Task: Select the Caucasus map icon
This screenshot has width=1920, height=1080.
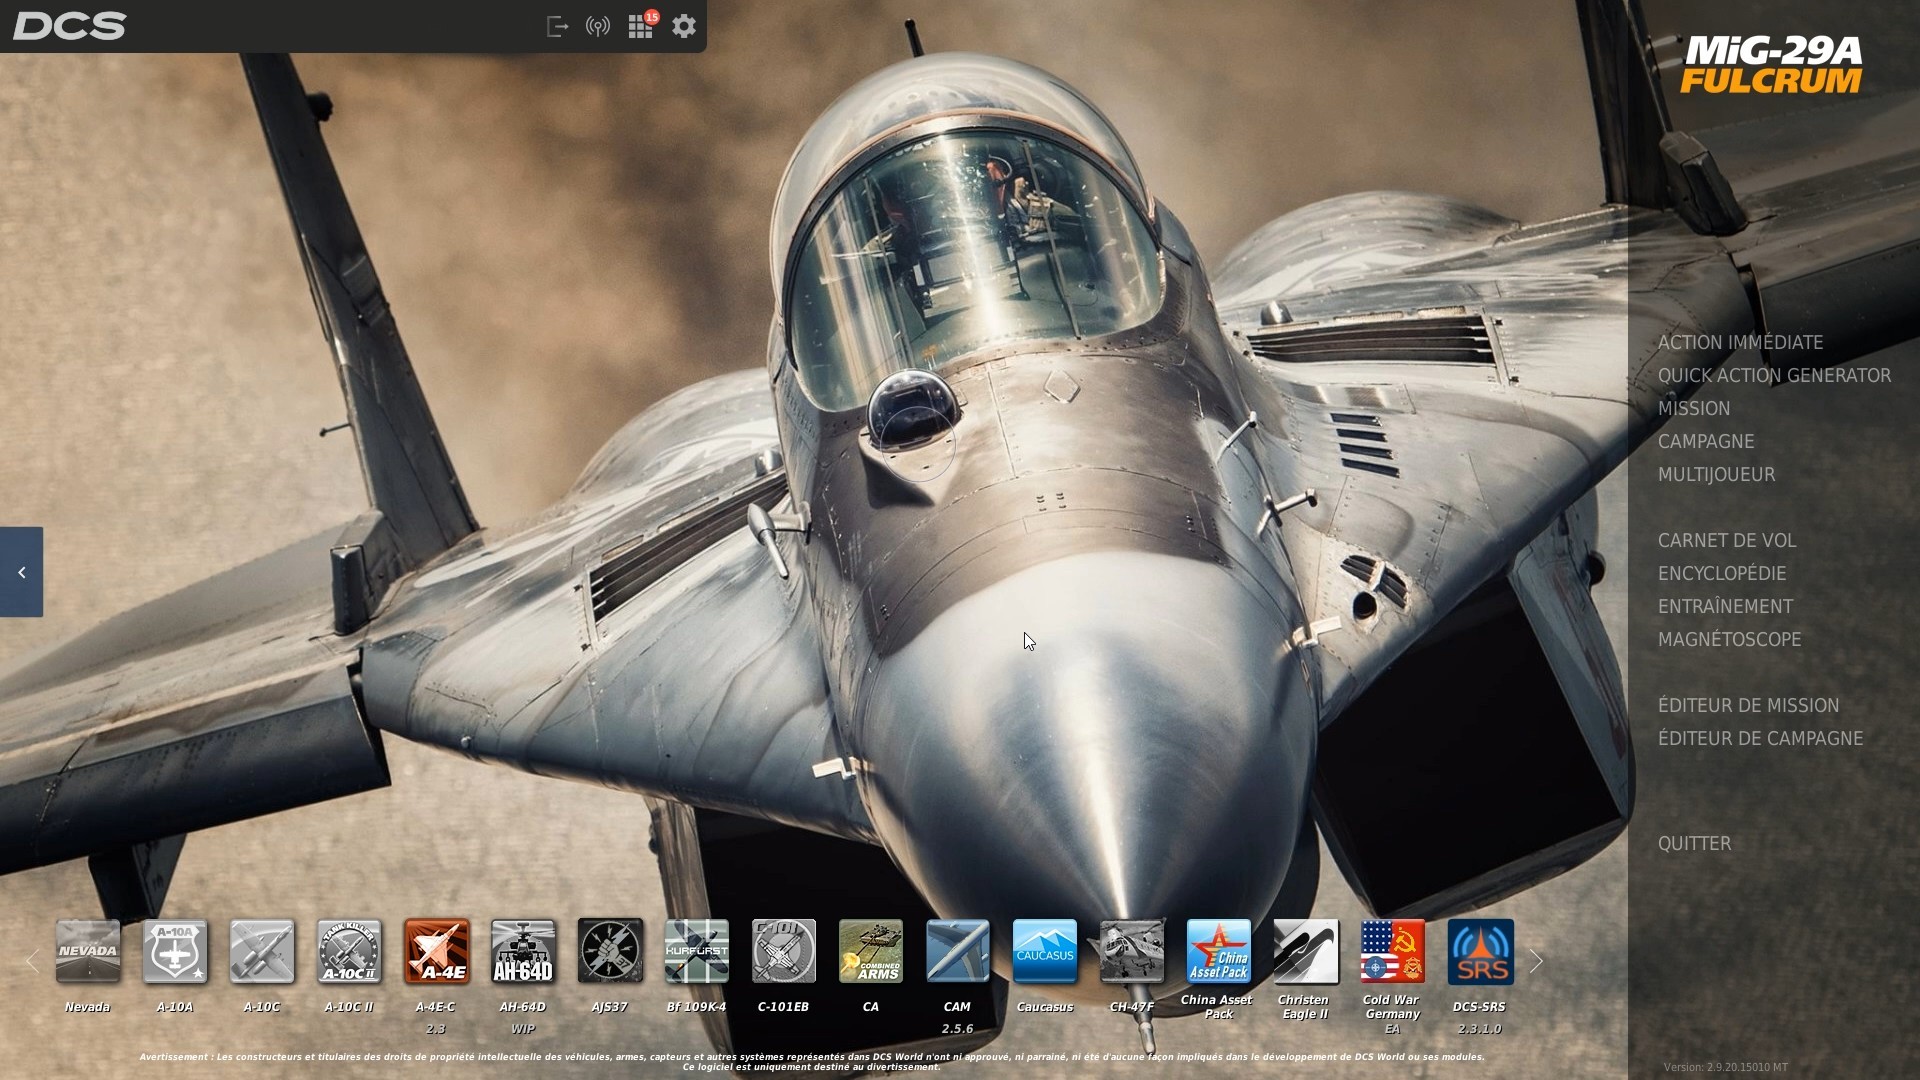Action: pyautogui.click(x=1044, y=952)
